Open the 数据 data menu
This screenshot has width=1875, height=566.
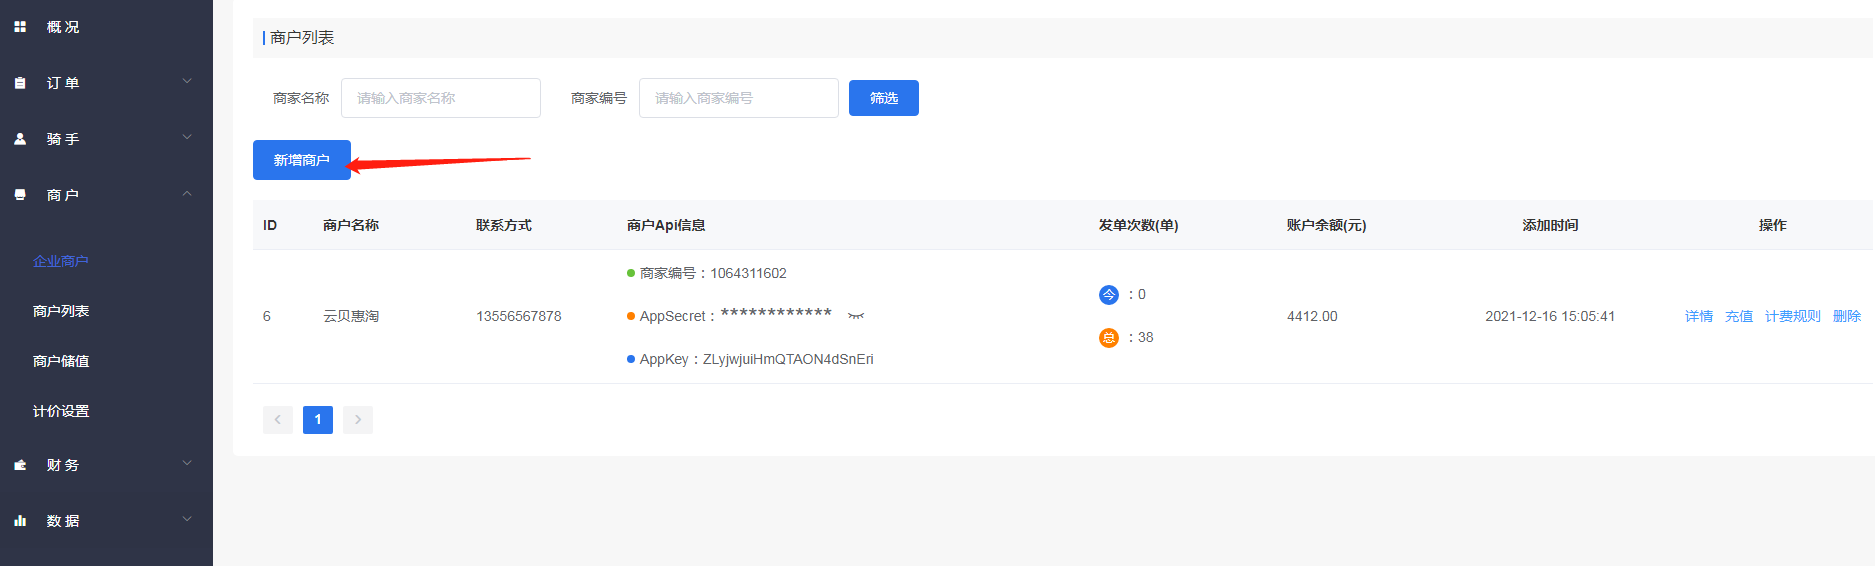pyautogui.click(x=63, y=521)
